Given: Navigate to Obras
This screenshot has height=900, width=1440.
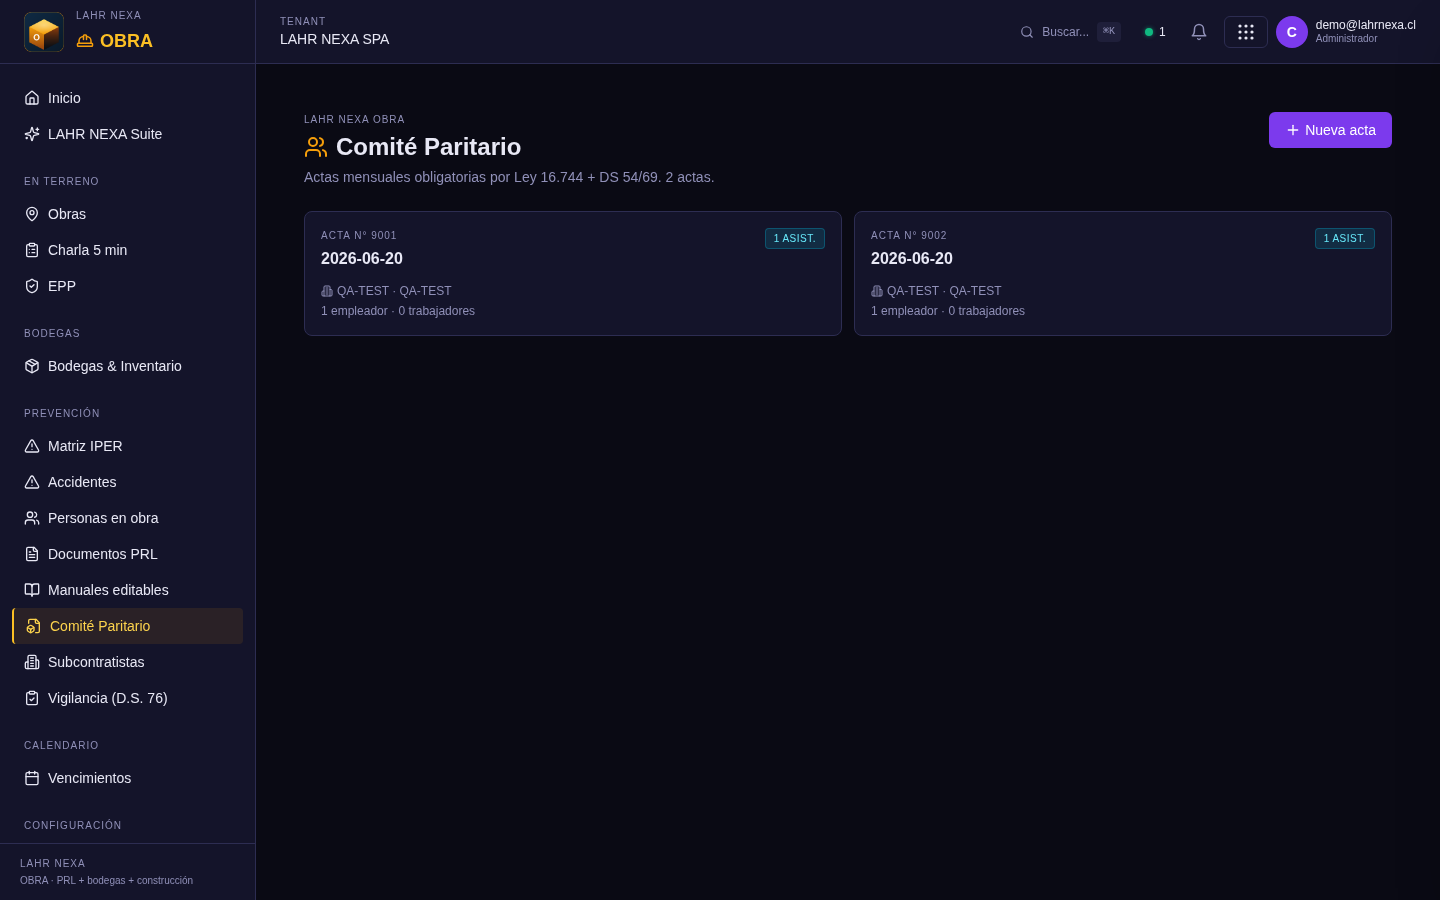Looking at the screenshot, I should (x=127, y=214).
